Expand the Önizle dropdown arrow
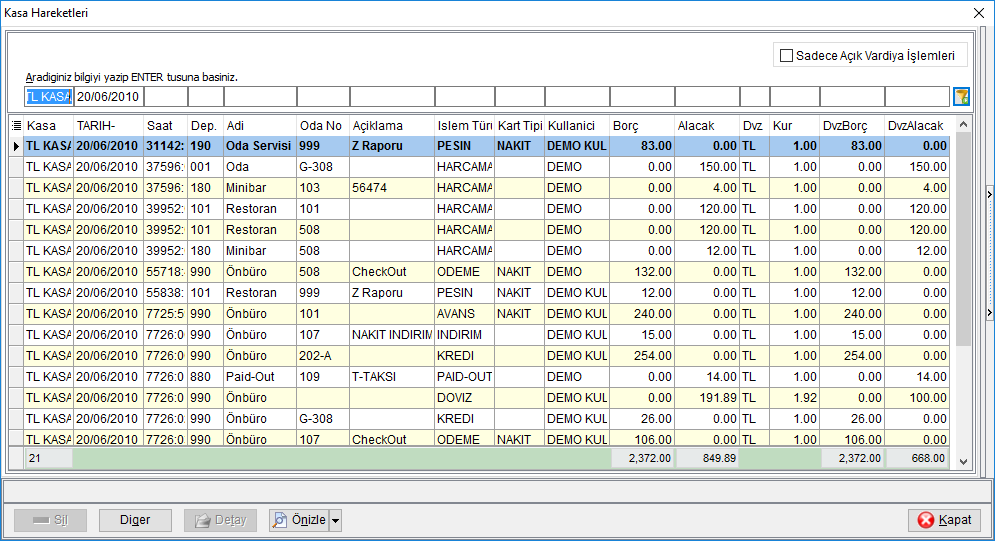995x541 pixels. tap(336, 520)
